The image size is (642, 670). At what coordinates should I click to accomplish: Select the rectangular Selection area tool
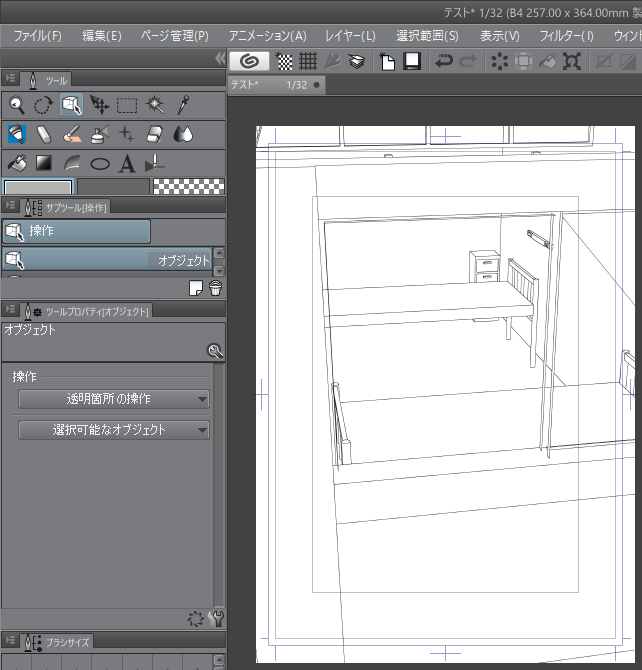pyautogui.click(x=127, y=104)
